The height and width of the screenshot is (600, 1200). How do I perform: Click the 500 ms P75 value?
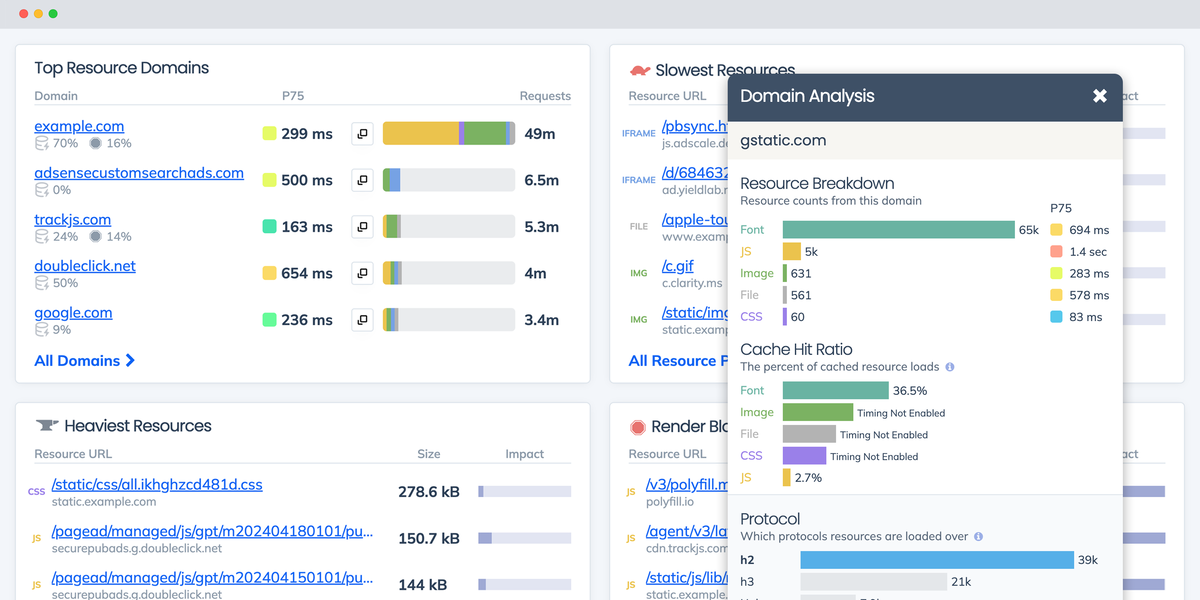point(307,180)
